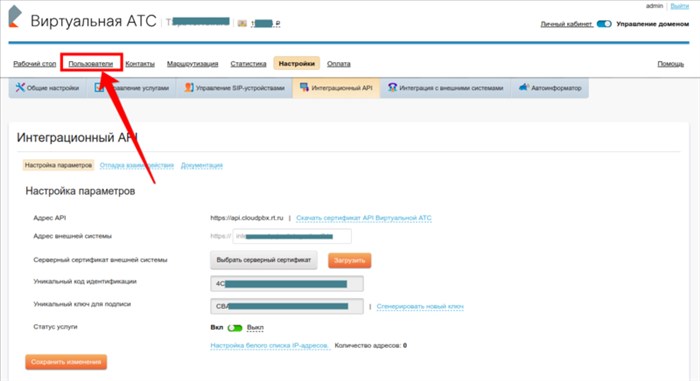Open Статистика menu item
Image resolution: width=700 pixels, height=381 pixels.
point(248,64)
